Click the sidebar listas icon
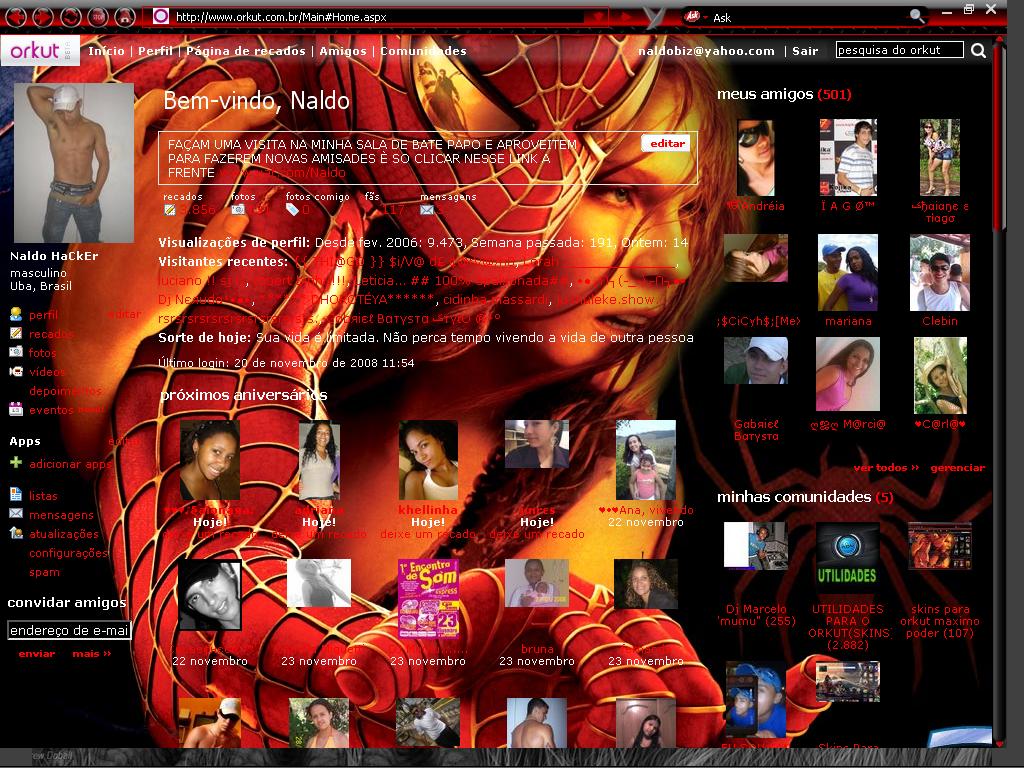Screen dimensions: 1024x768 pos(16,494)
